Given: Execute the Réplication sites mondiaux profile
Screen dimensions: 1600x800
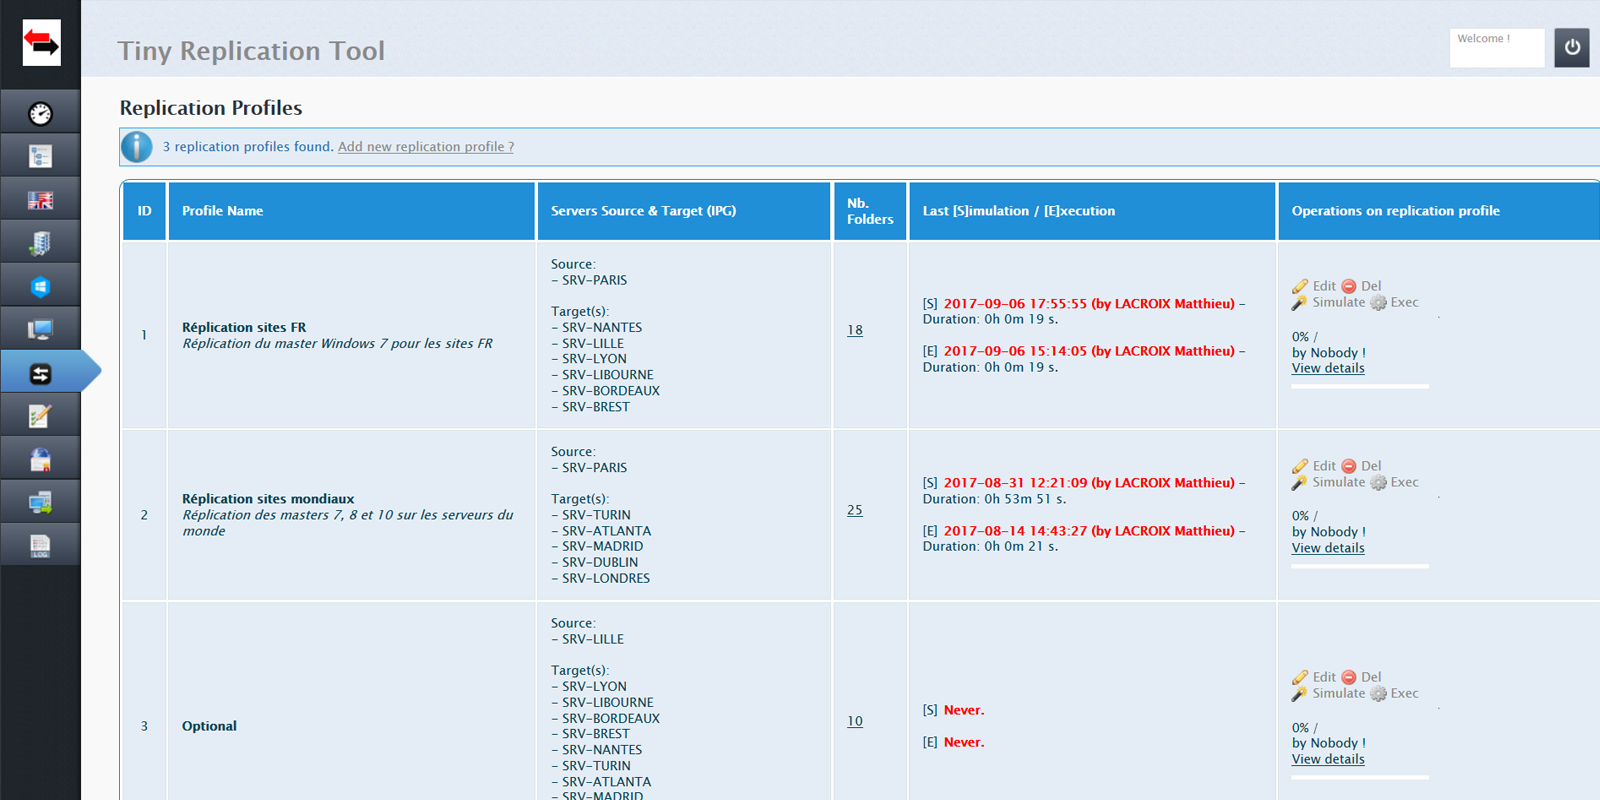Looking at the screenshot, I should pos(1394,482).
